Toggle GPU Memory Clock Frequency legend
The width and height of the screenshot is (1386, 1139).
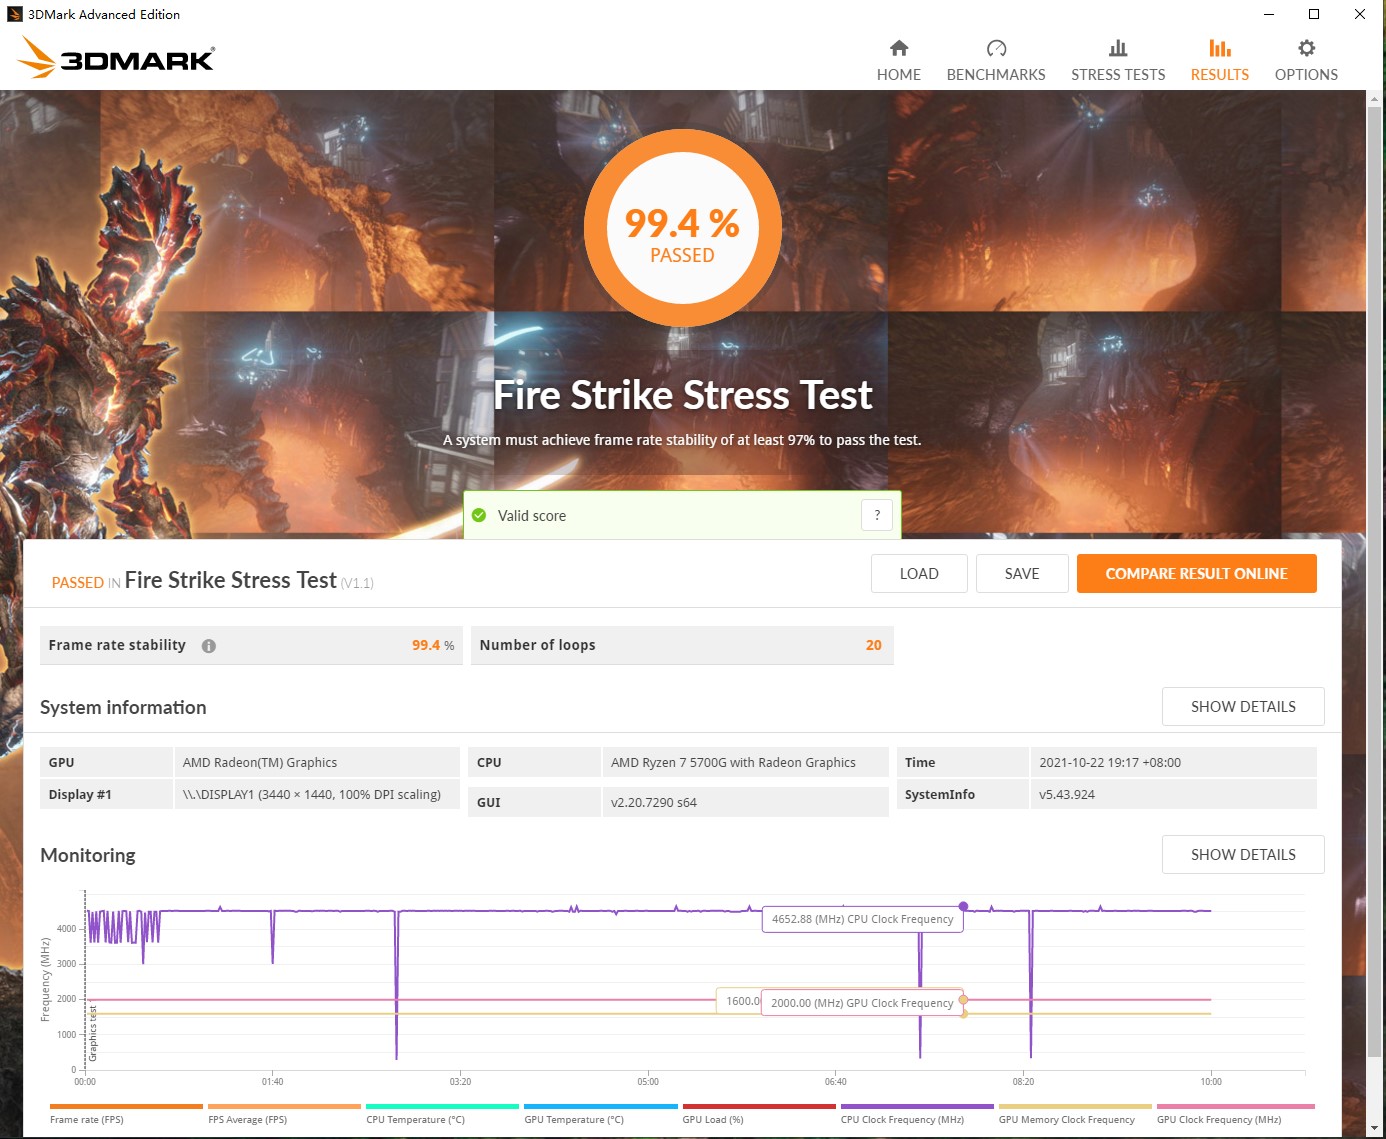point(1075,1113)
